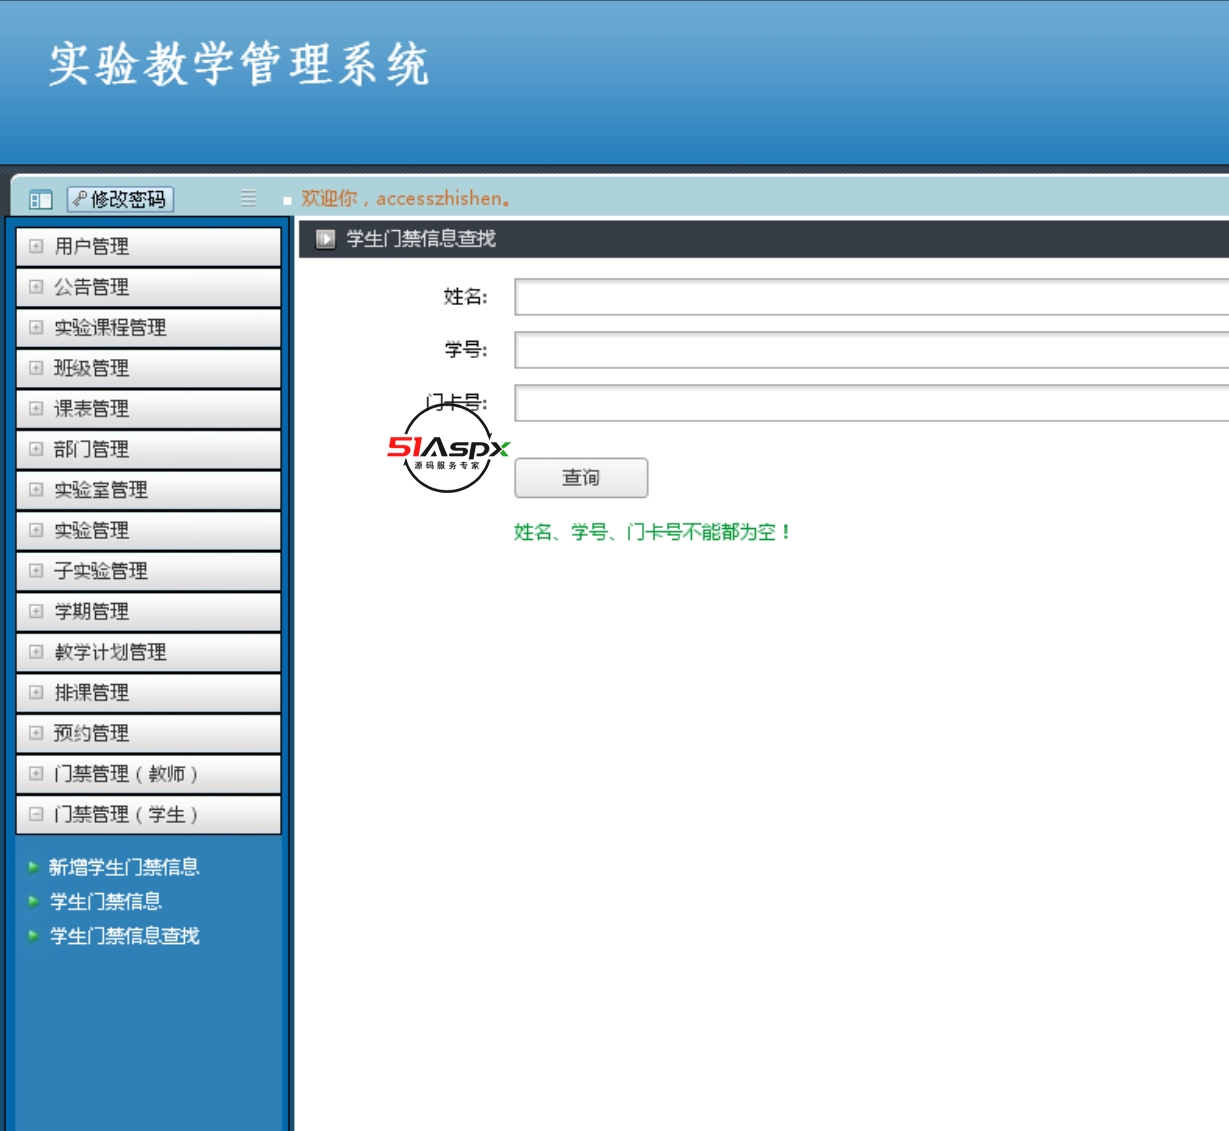Expand the 门禁管理（教师）plus icon
The image size is (1229, 1131).
click(x=36, y=773)
